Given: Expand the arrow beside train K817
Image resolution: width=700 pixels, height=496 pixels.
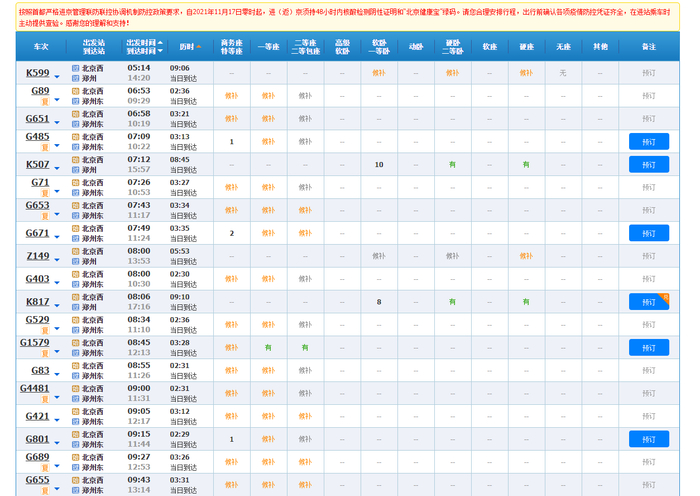Looking at the screenshot, I should pyautogui.click(x=57, y=306).
